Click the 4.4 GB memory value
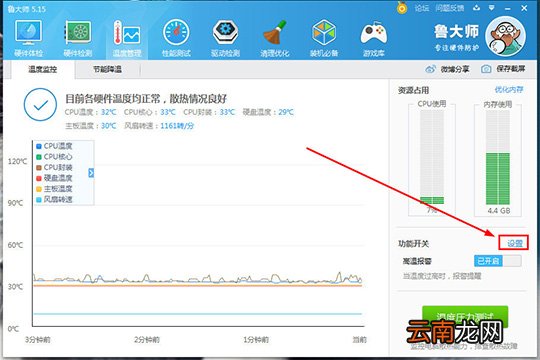The image size is (540, 360). click(499, 210)
